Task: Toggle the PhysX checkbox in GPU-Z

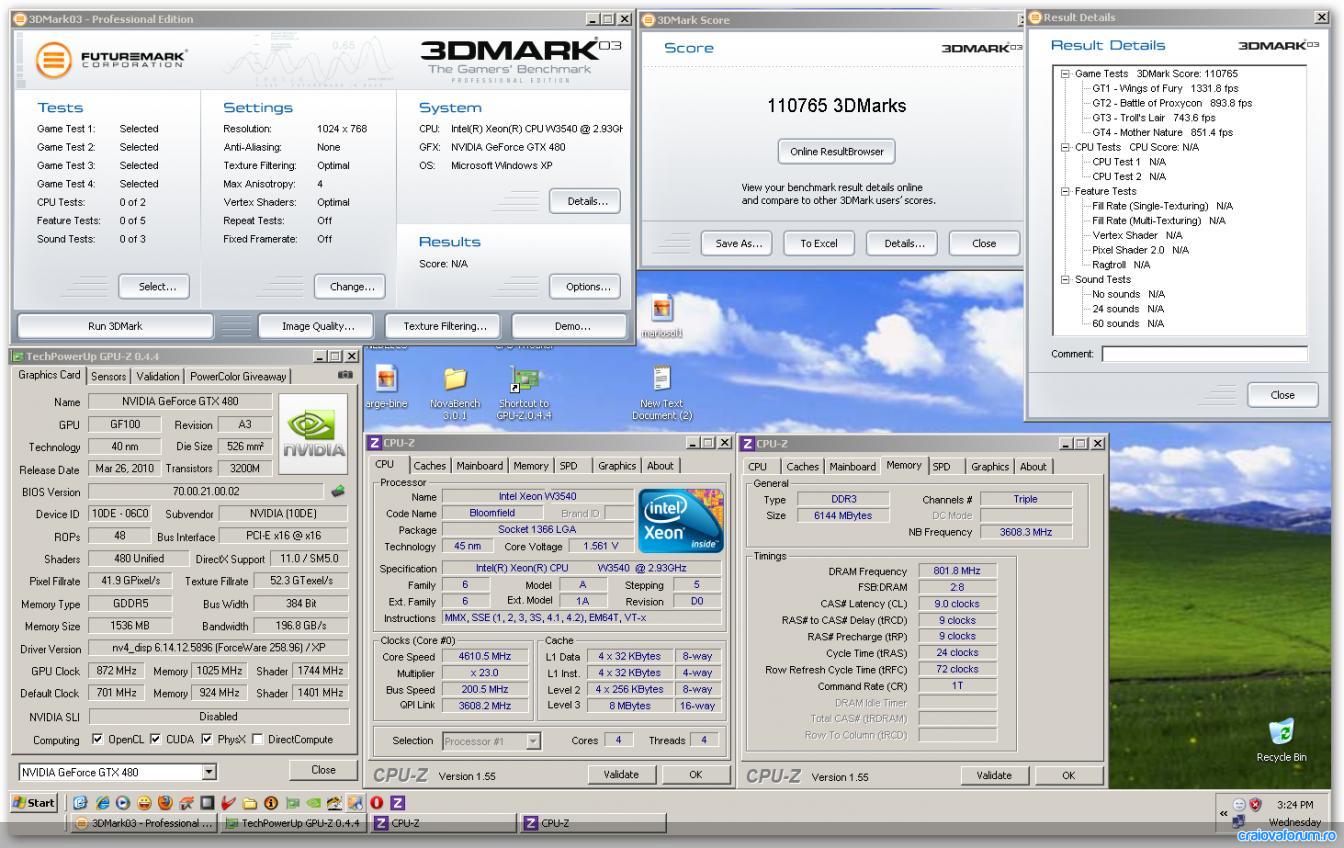Action: (x=205, y=740)
